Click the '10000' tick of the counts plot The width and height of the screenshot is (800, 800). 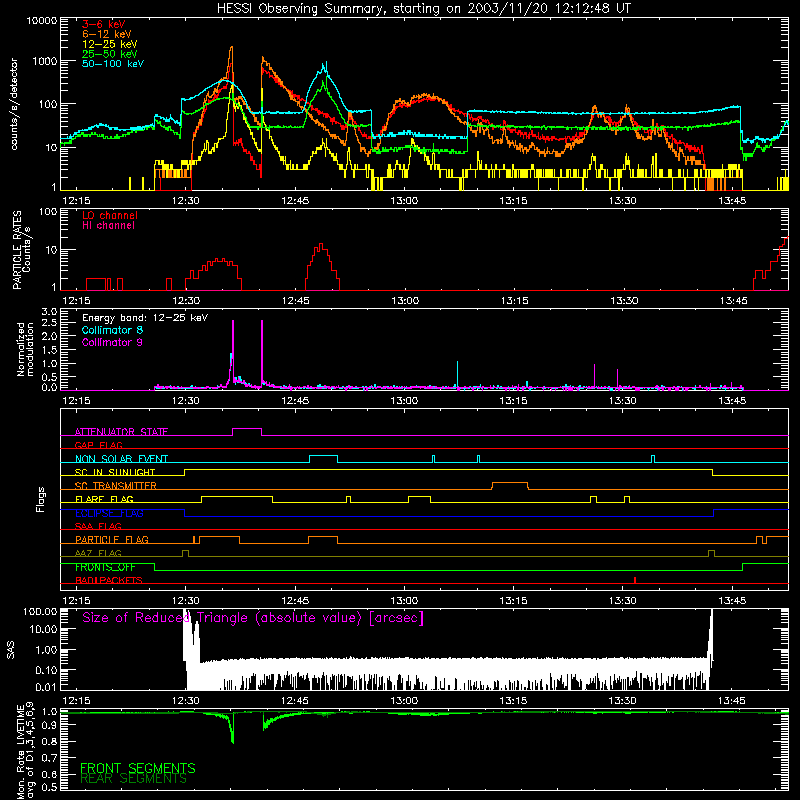click(42, 20)
